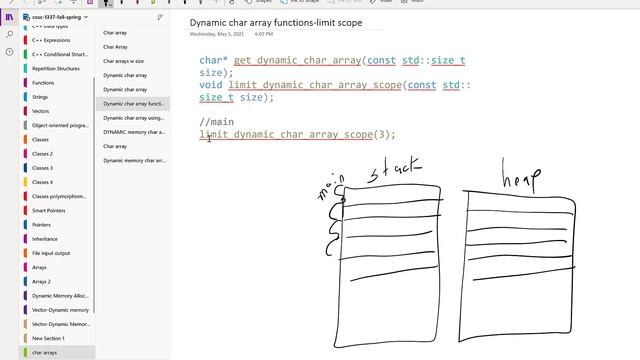640x360 pixels.
Task: Click get_dynamic_char_array in the code text
Action: pos(298,60)
